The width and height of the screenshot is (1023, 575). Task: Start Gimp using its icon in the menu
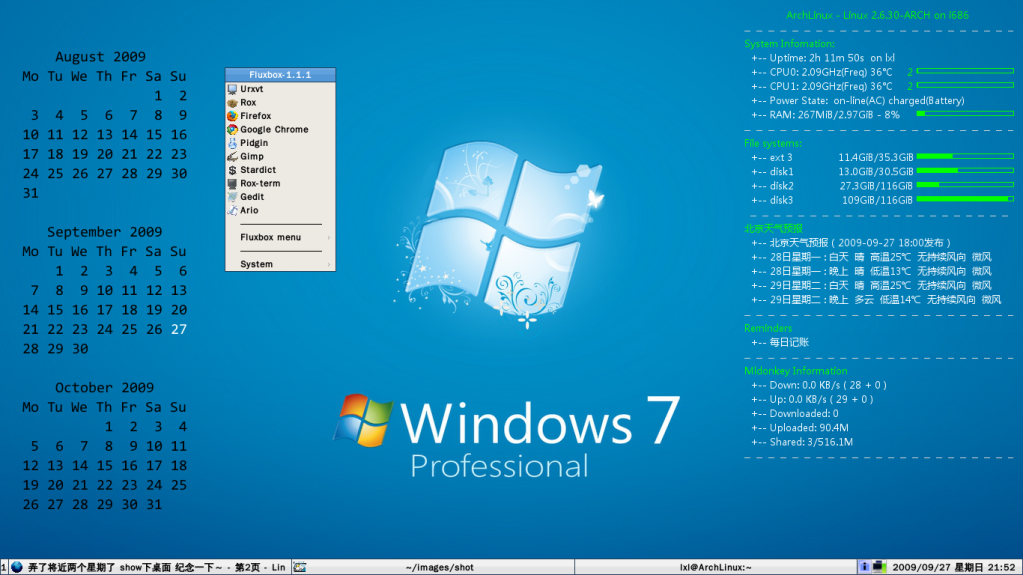232,157
